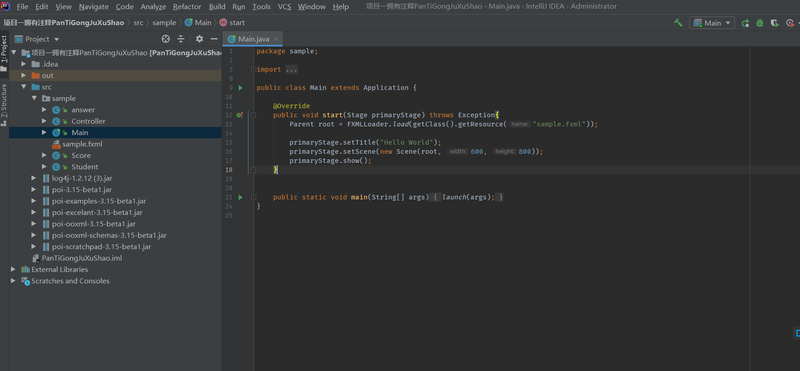Select the Score class in tree
The height and width of the screenshot is (371, 800).
[81, 155]
